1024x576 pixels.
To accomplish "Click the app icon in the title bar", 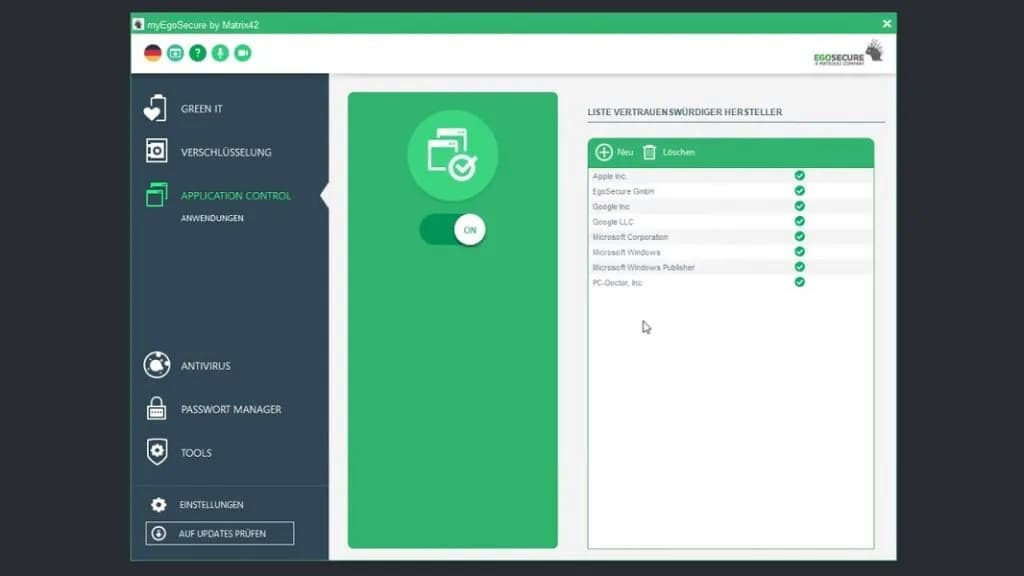I will (138, 24).
